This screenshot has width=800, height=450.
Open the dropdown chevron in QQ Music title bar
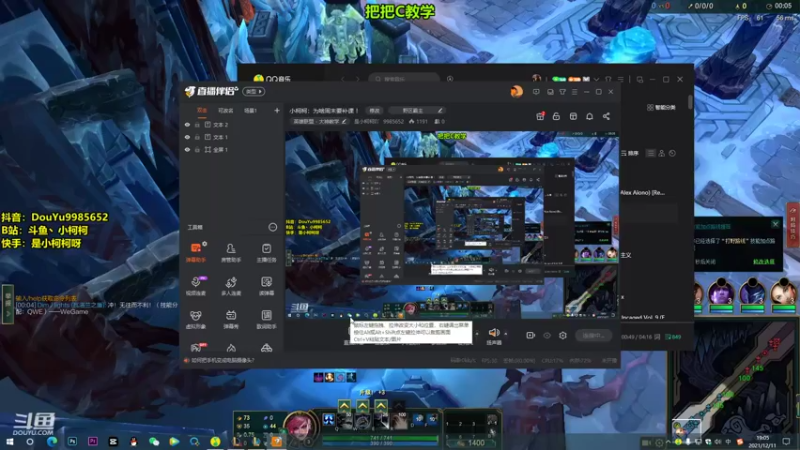pyautogui.click(x=596, y=80)
